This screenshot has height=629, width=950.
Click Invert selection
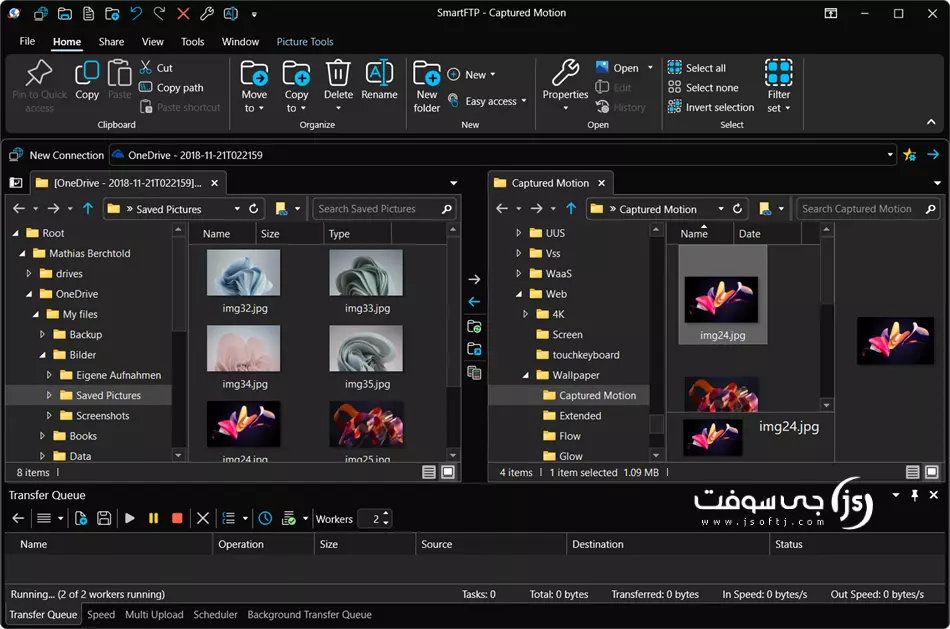click(x=711, y=107)
